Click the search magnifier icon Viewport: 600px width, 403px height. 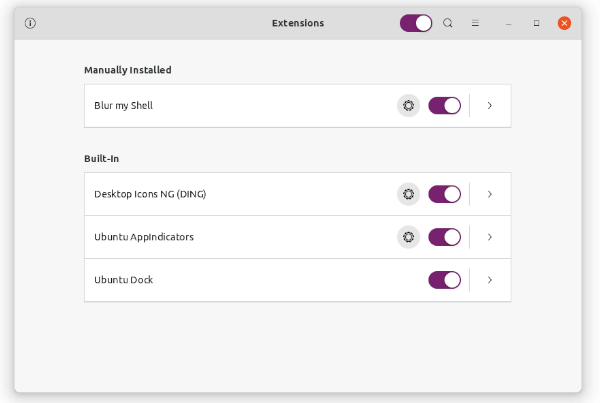(x=448, y=23)
